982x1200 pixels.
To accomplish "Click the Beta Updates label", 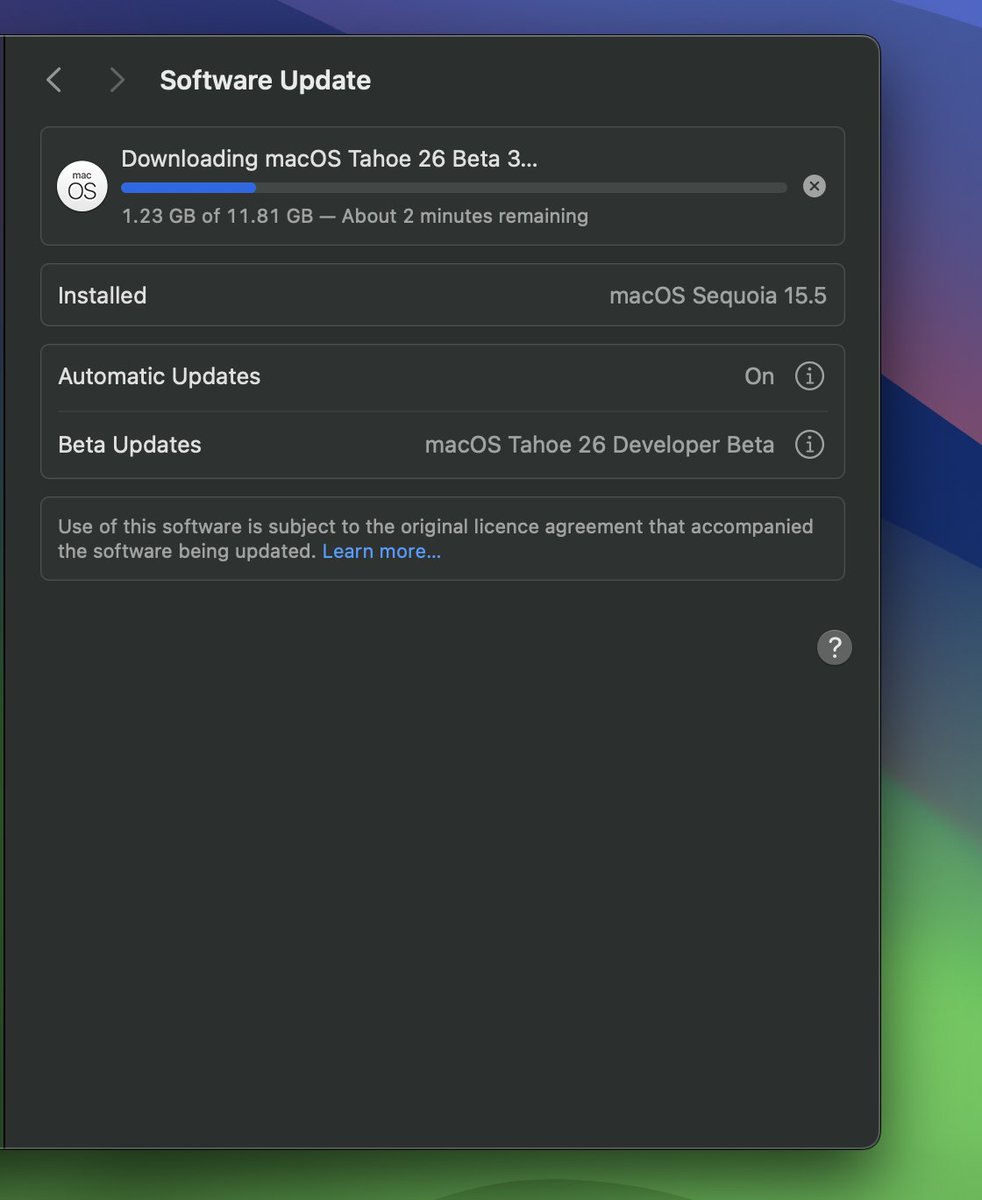I will pos(129,444).
